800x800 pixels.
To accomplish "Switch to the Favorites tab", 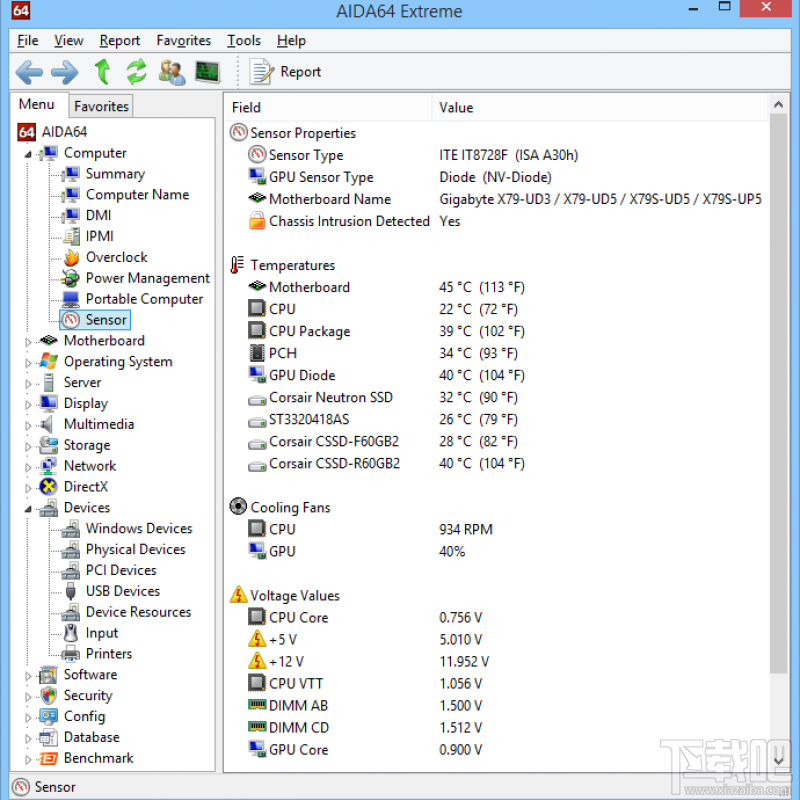I will (x=101, y=106).
